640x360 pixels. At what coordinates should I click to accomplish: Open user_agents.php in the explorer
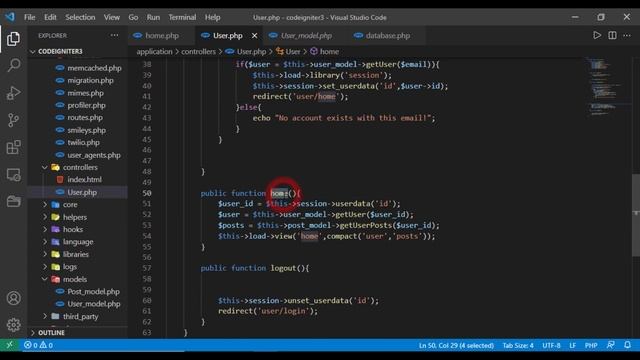click(x=93, y=155)
